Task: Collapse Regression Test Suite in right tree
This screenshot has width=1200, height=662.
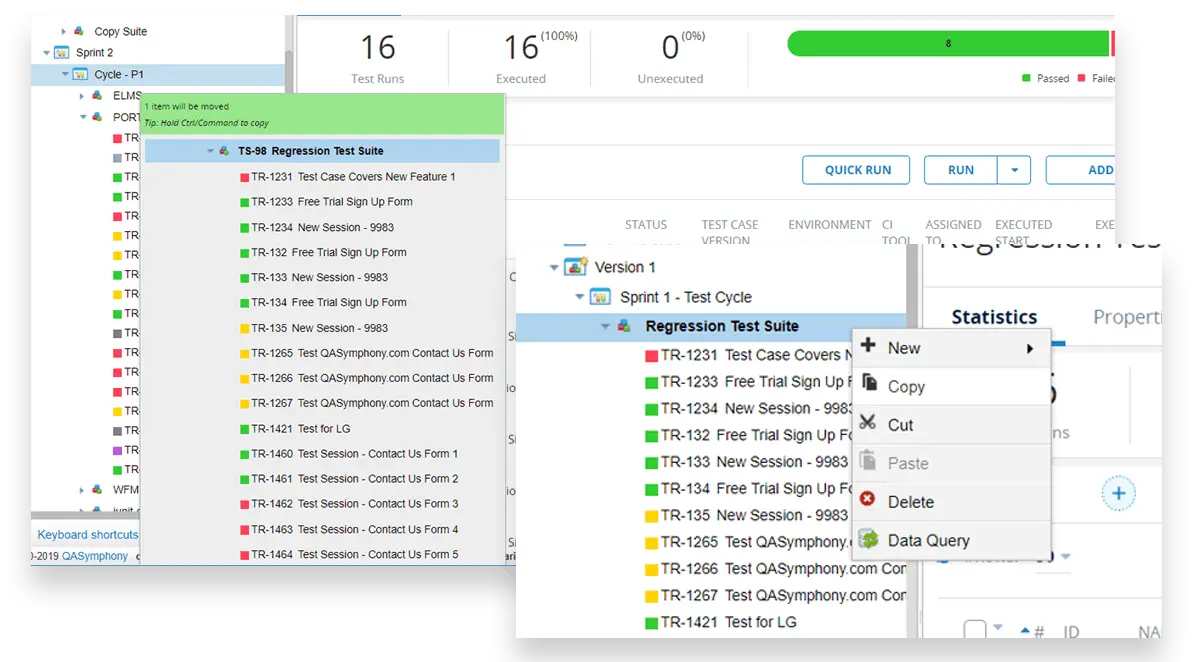Action: coord(604,327)
